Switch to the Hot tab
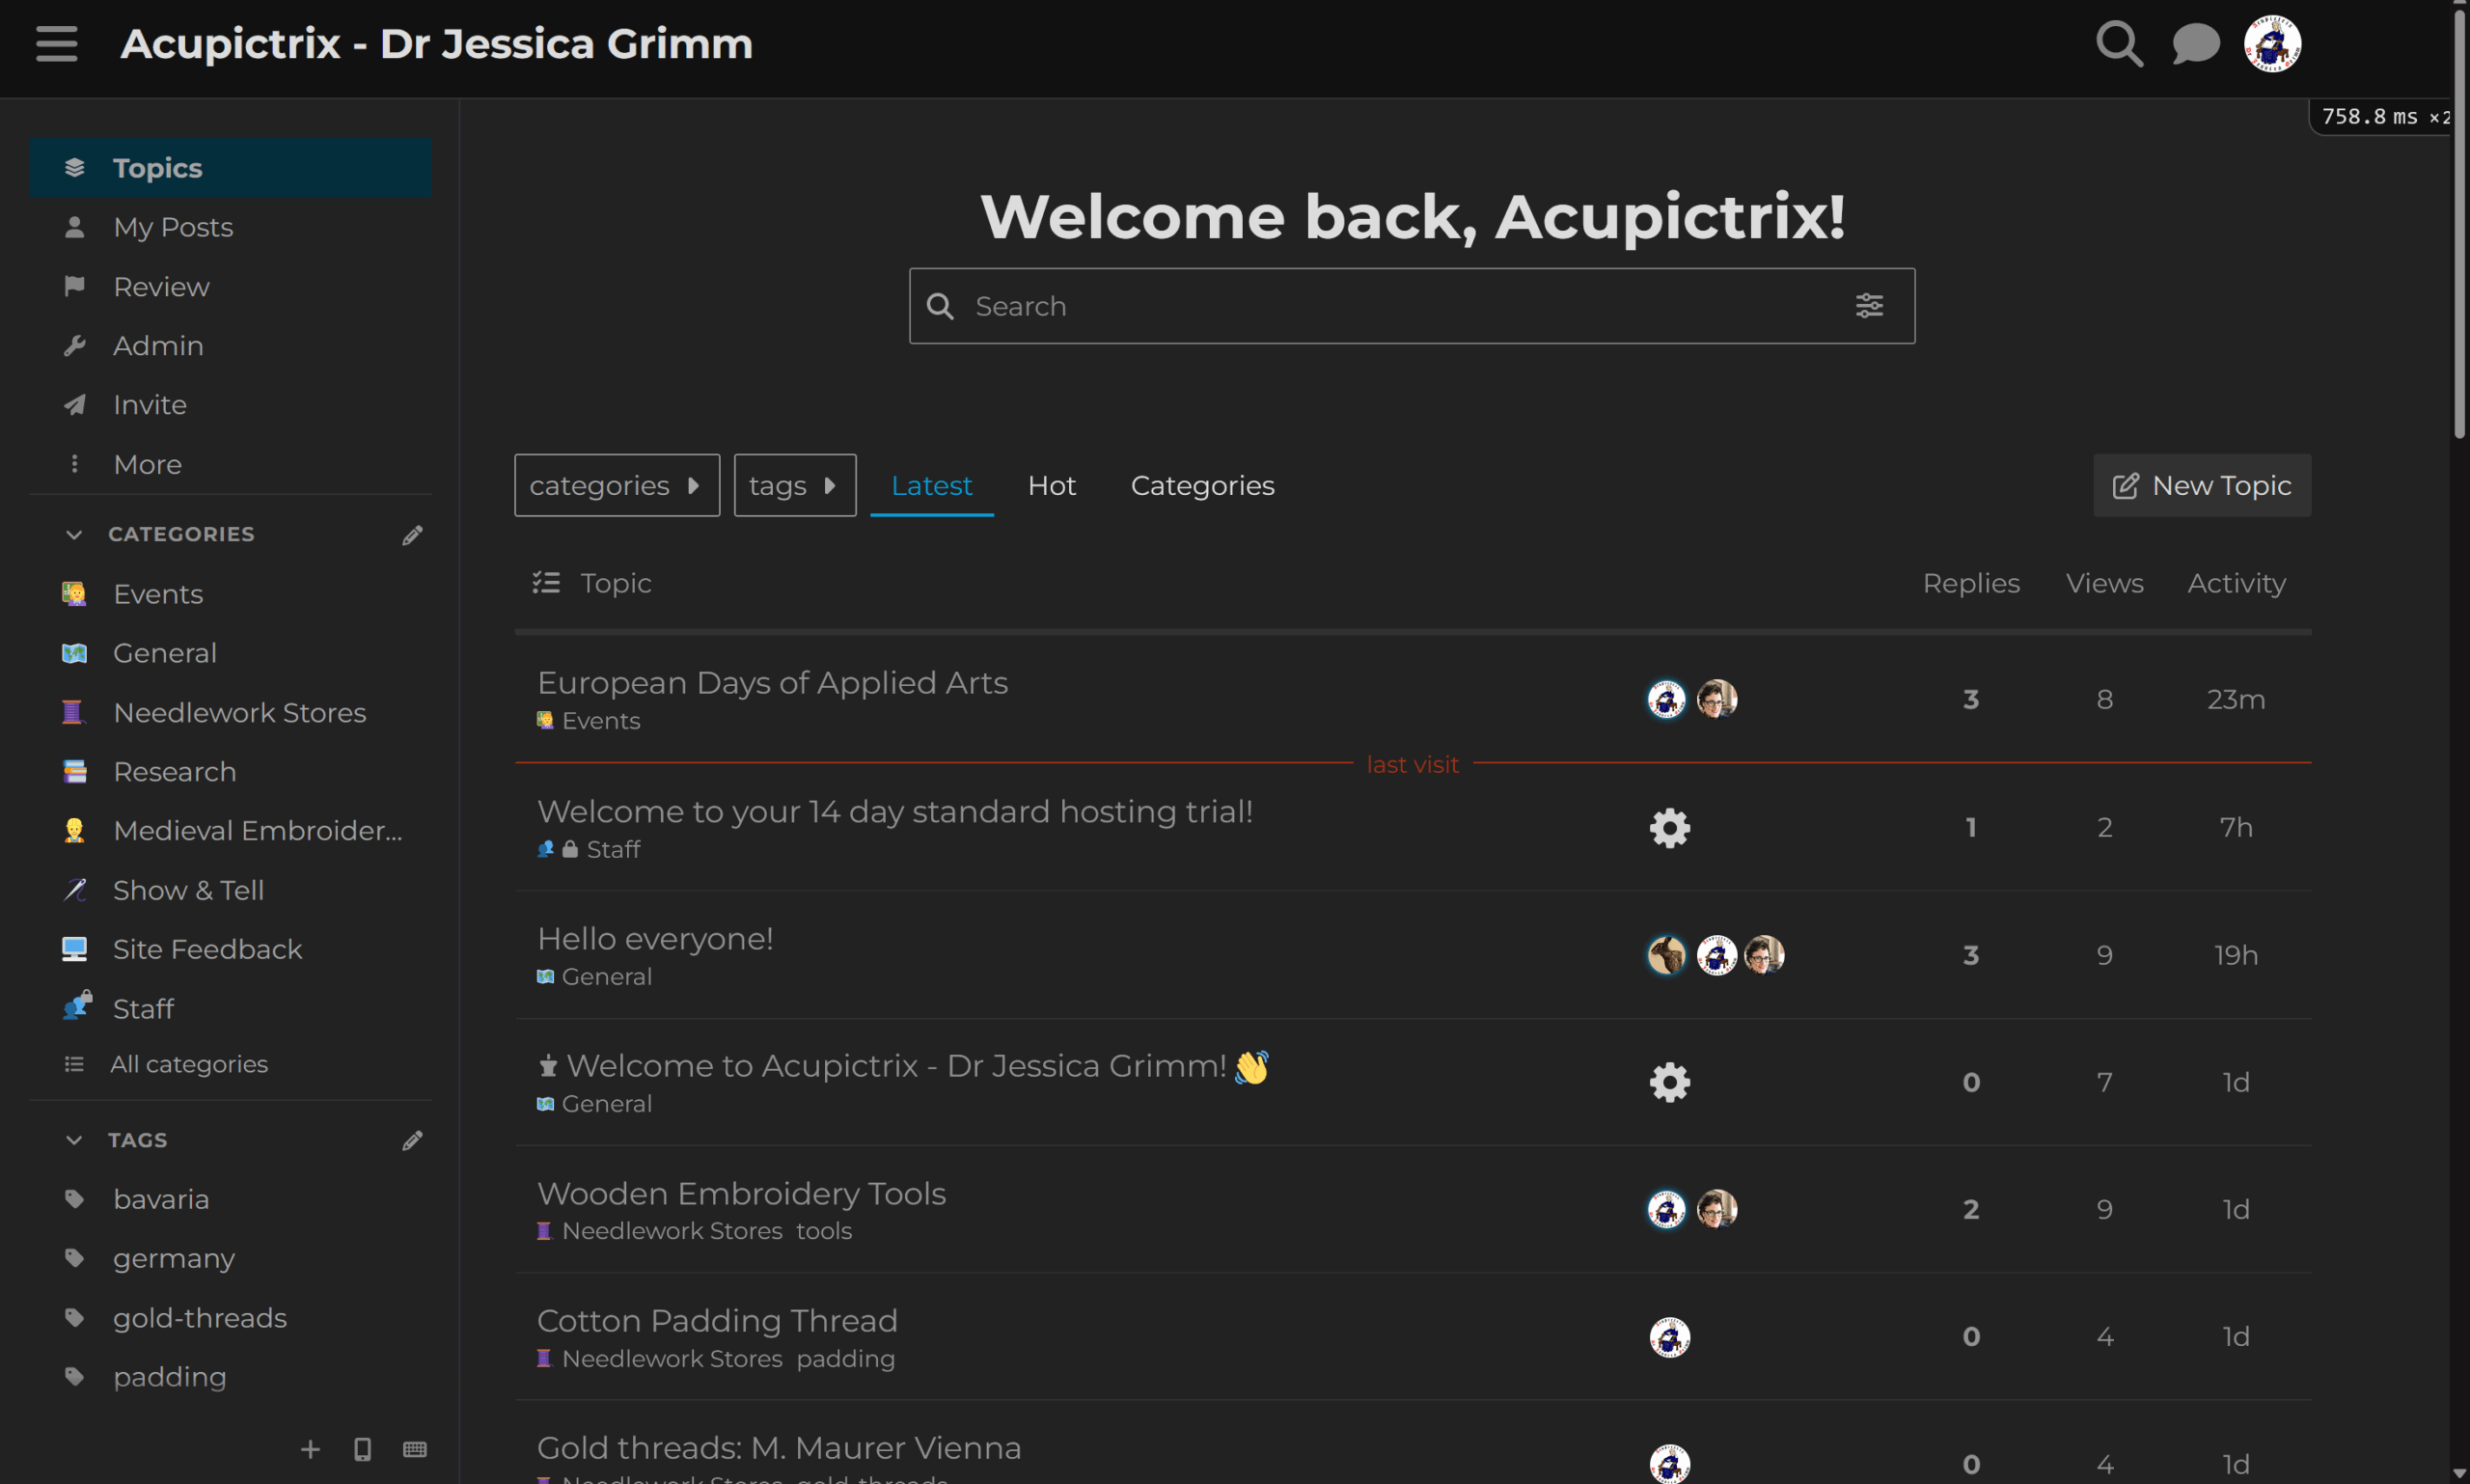The image size is (2470, 1484). click(x=1051, y=485)
